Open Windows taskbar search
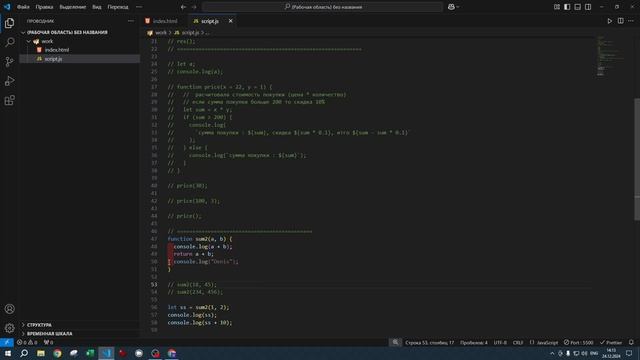Image resolution: width=640 pixels, height=360 pixels. click(24, 353)
